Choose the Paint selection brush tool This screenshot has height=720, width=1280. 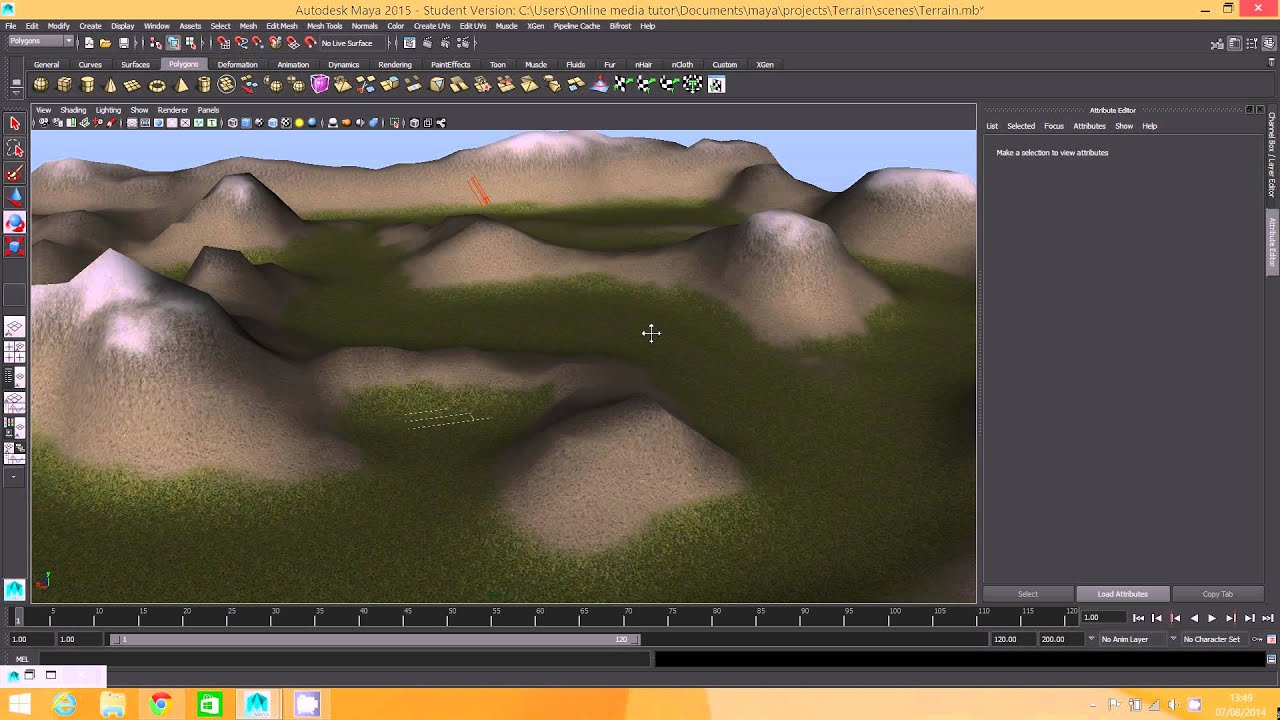(x=14, y=174)
